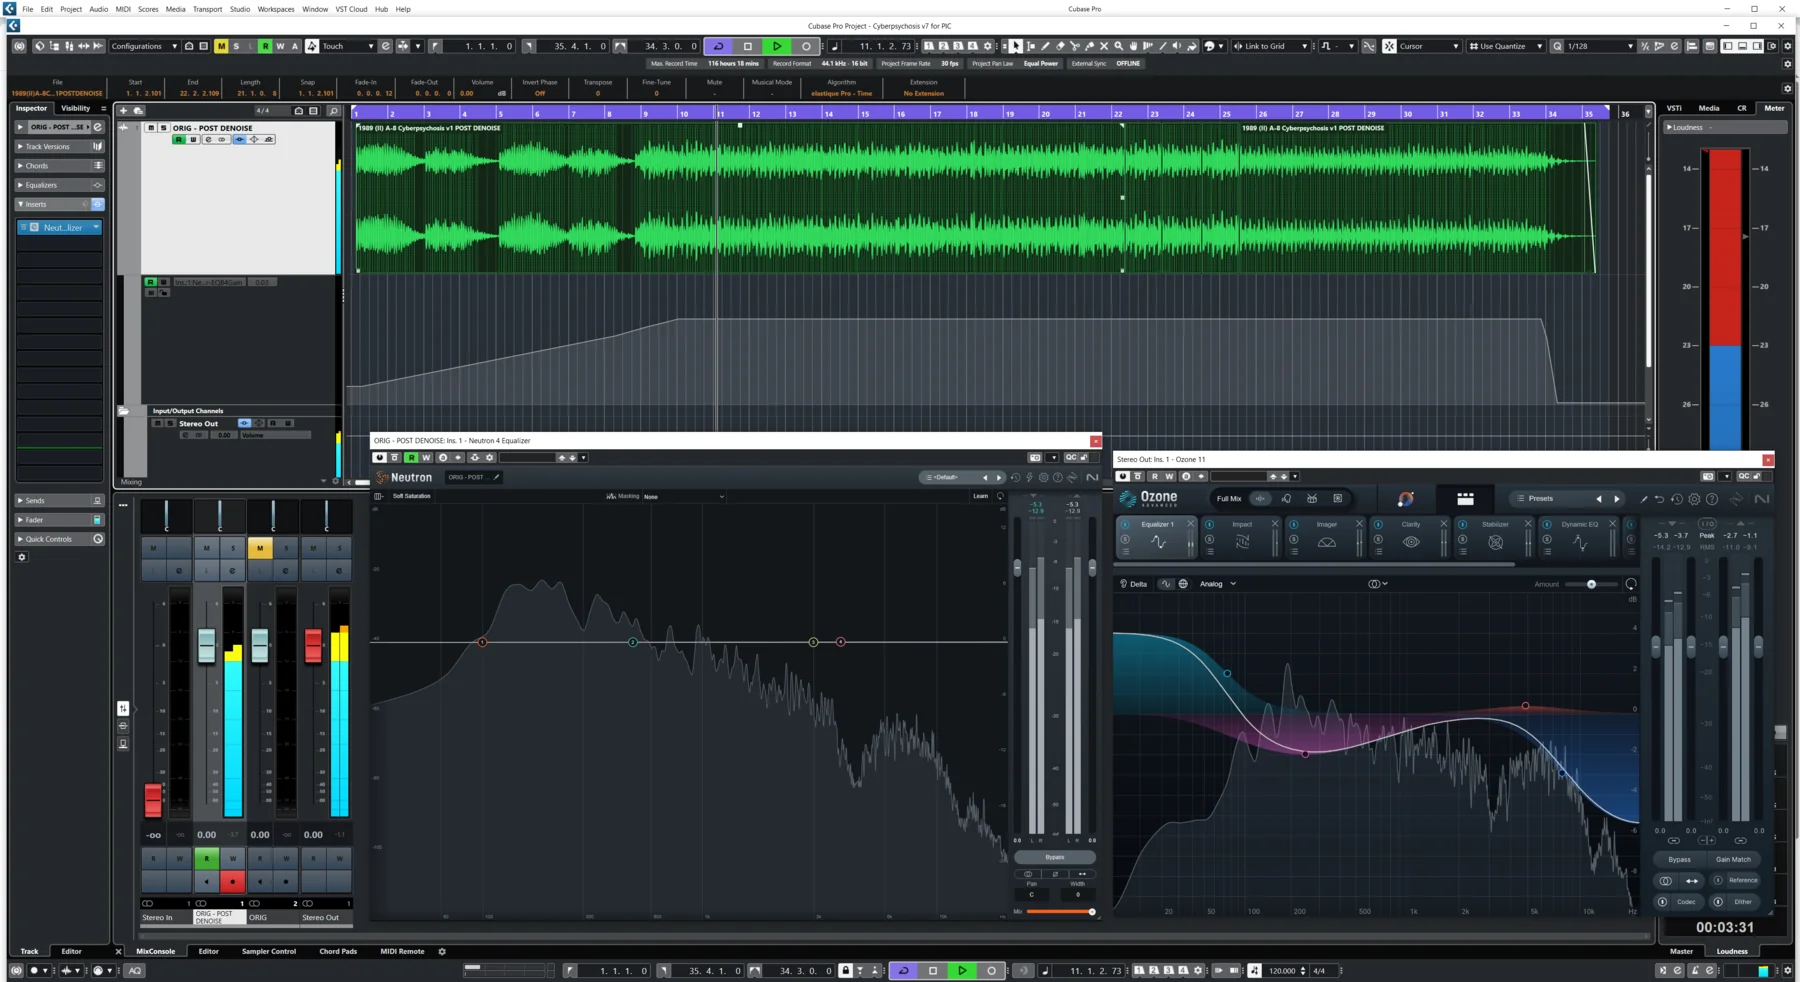Open the Clarity module eye icon in Ozone
The width and height of the screenshot is (1800, 982).
click(1412, 542)
